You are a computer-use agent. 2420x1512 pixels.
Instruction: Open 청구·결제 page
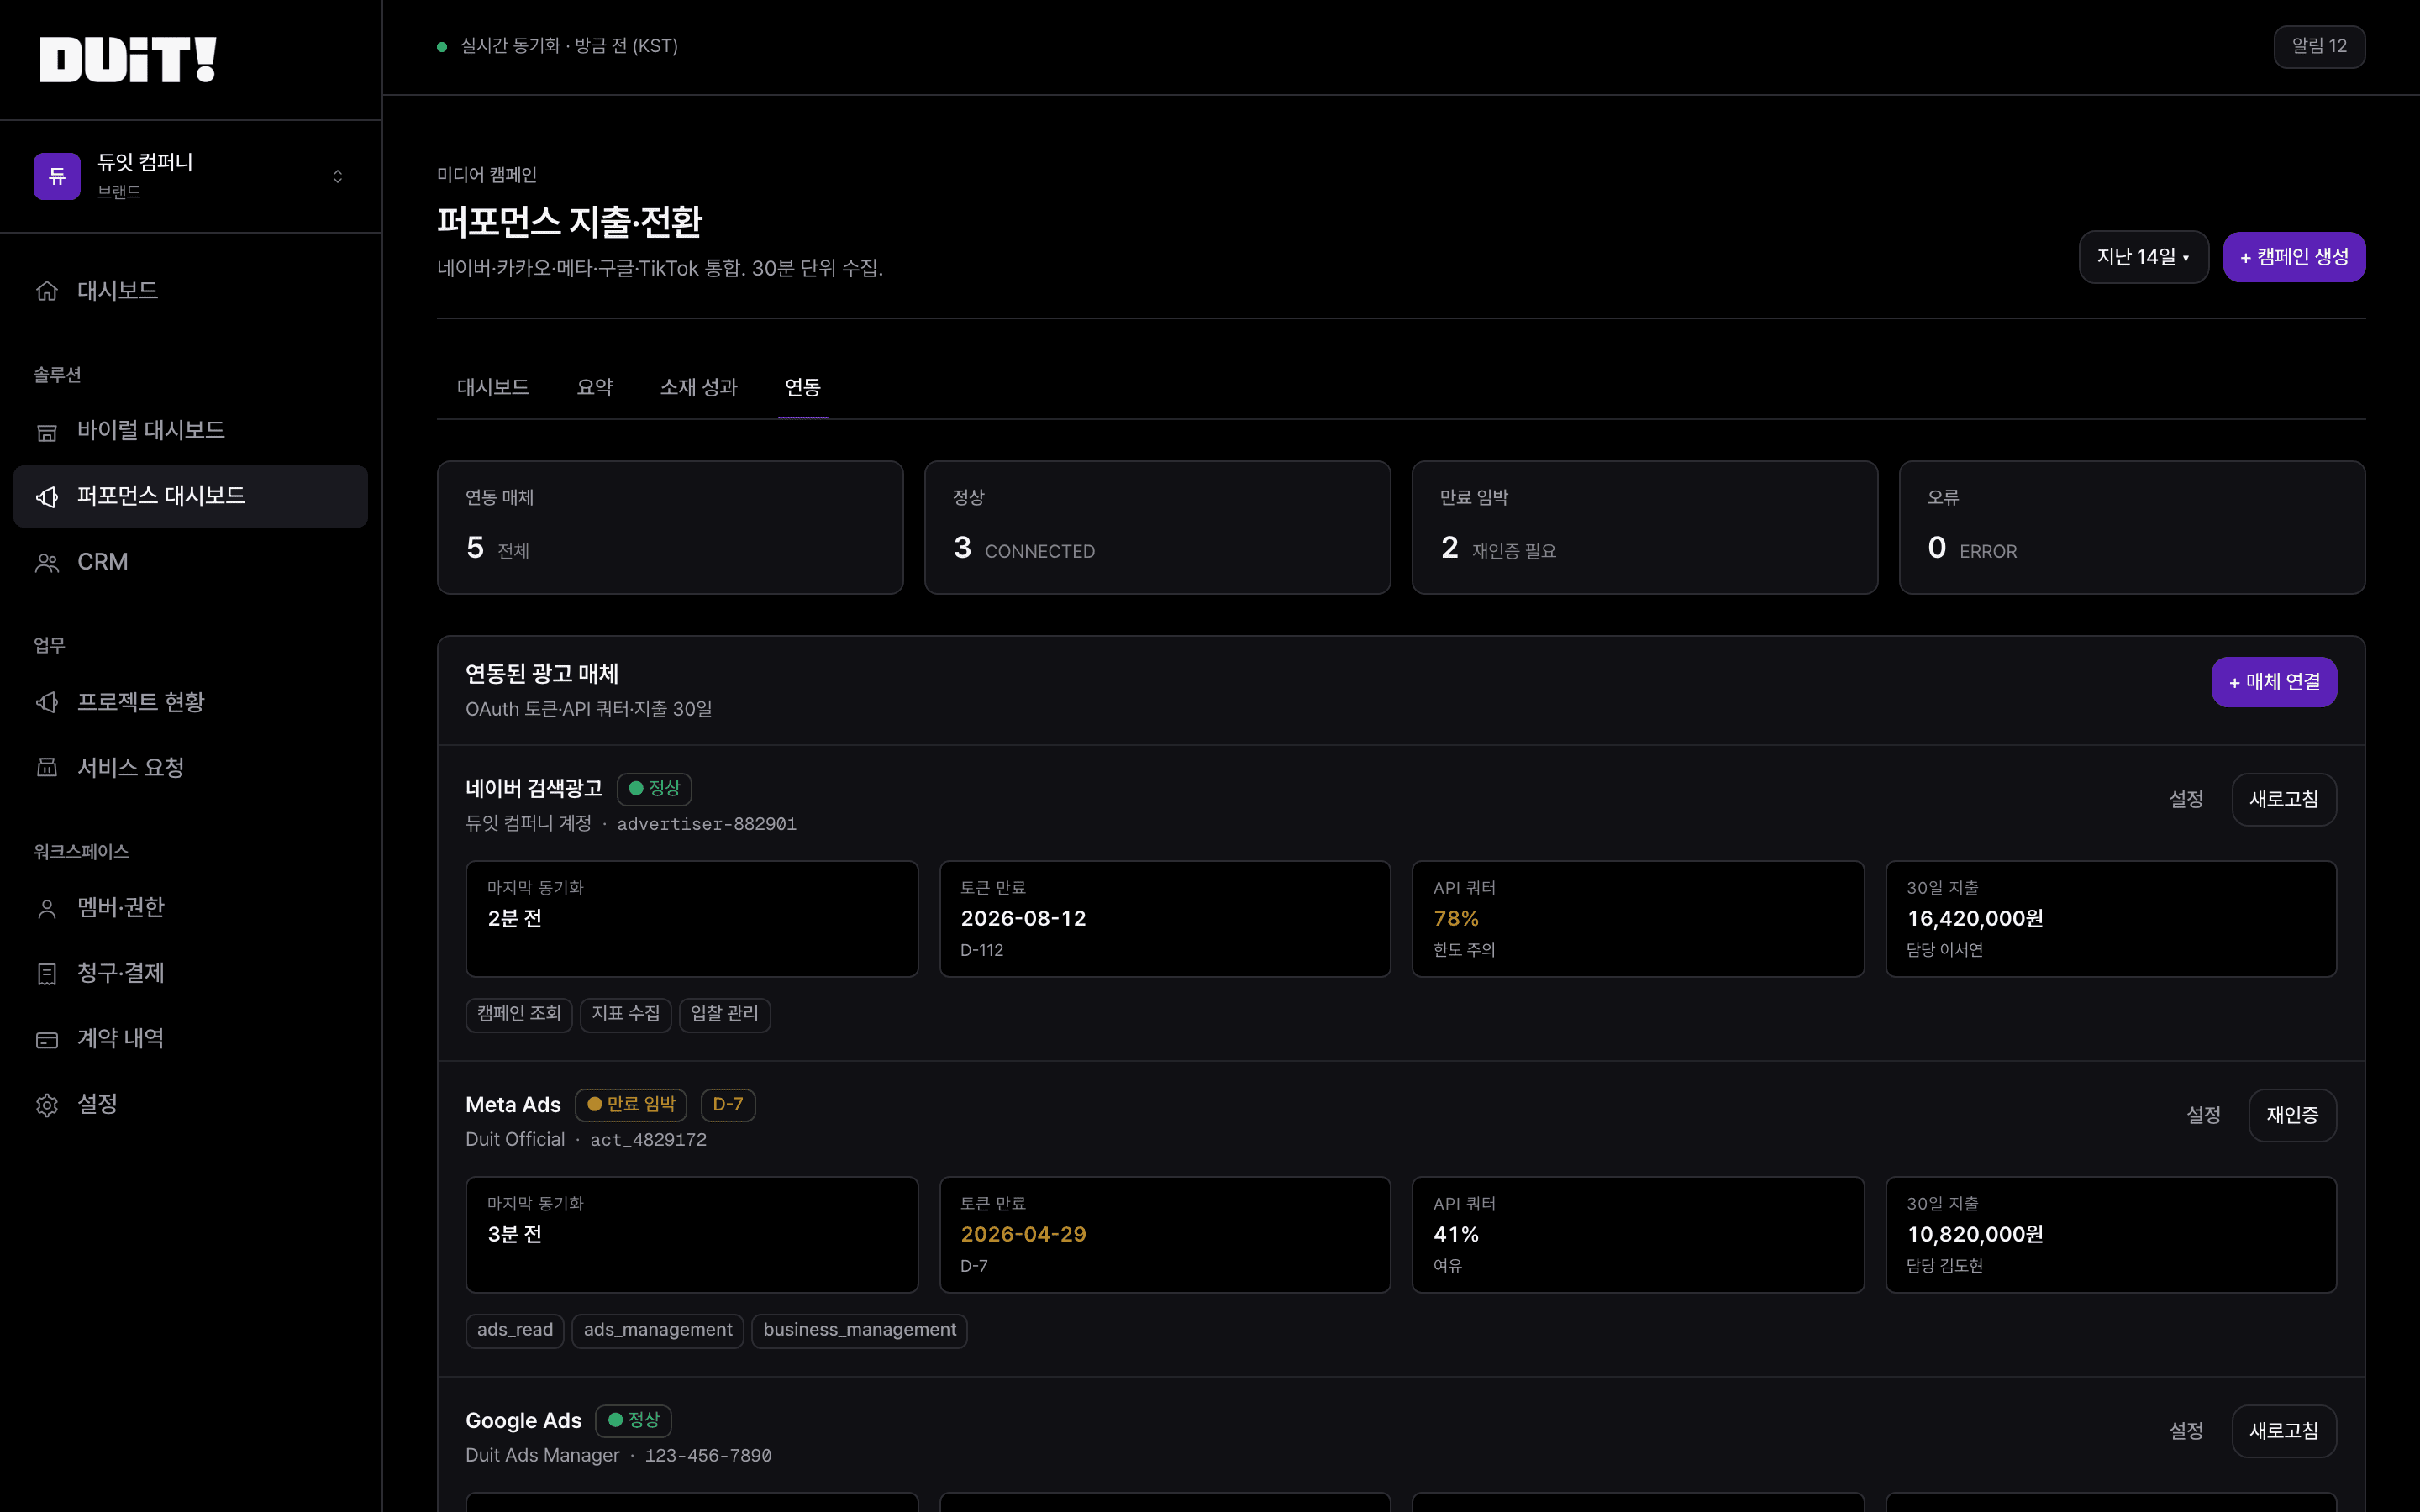point(191,973)
